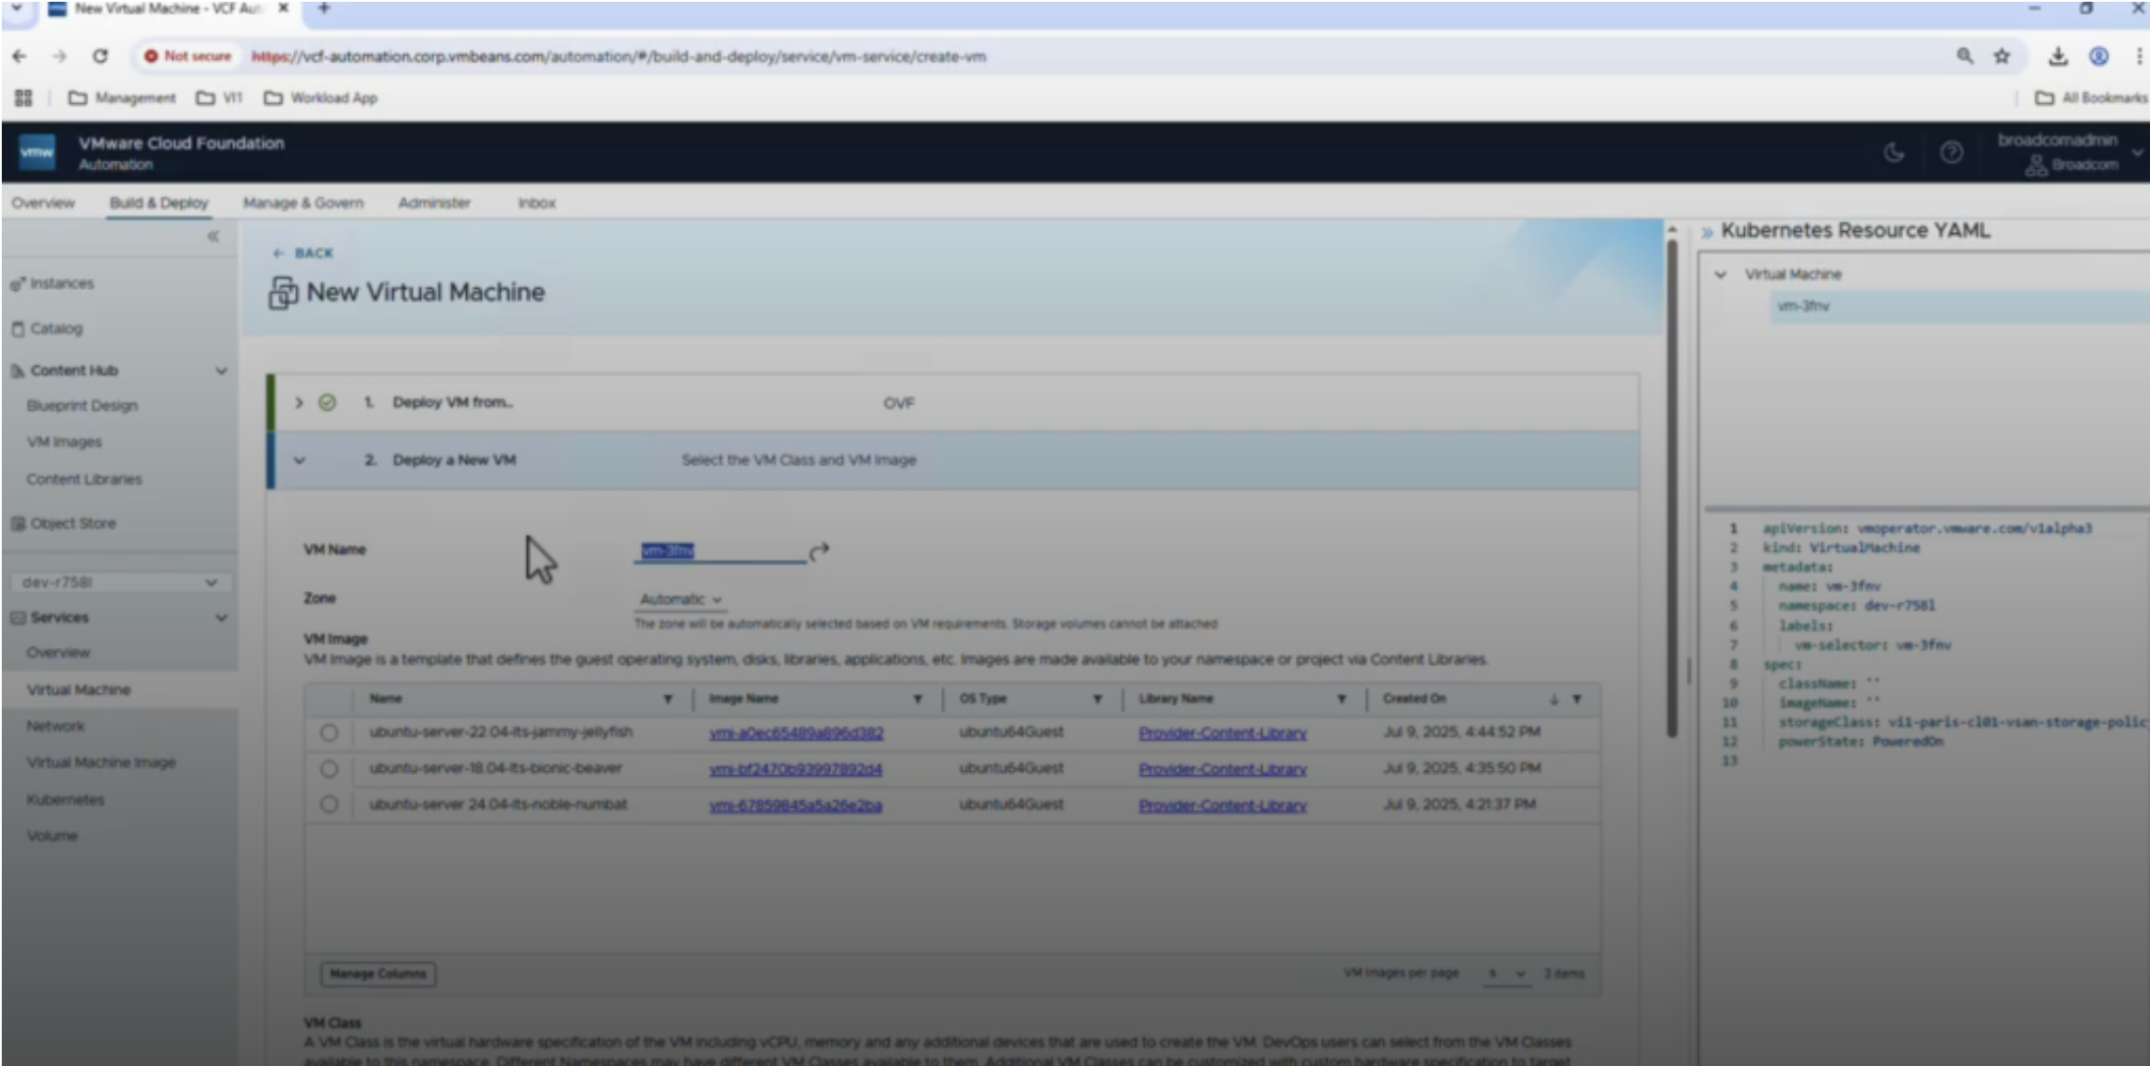Collapse Virtual Machine tree in YAML panel

pyautogui.click(x=1720, y=274)
